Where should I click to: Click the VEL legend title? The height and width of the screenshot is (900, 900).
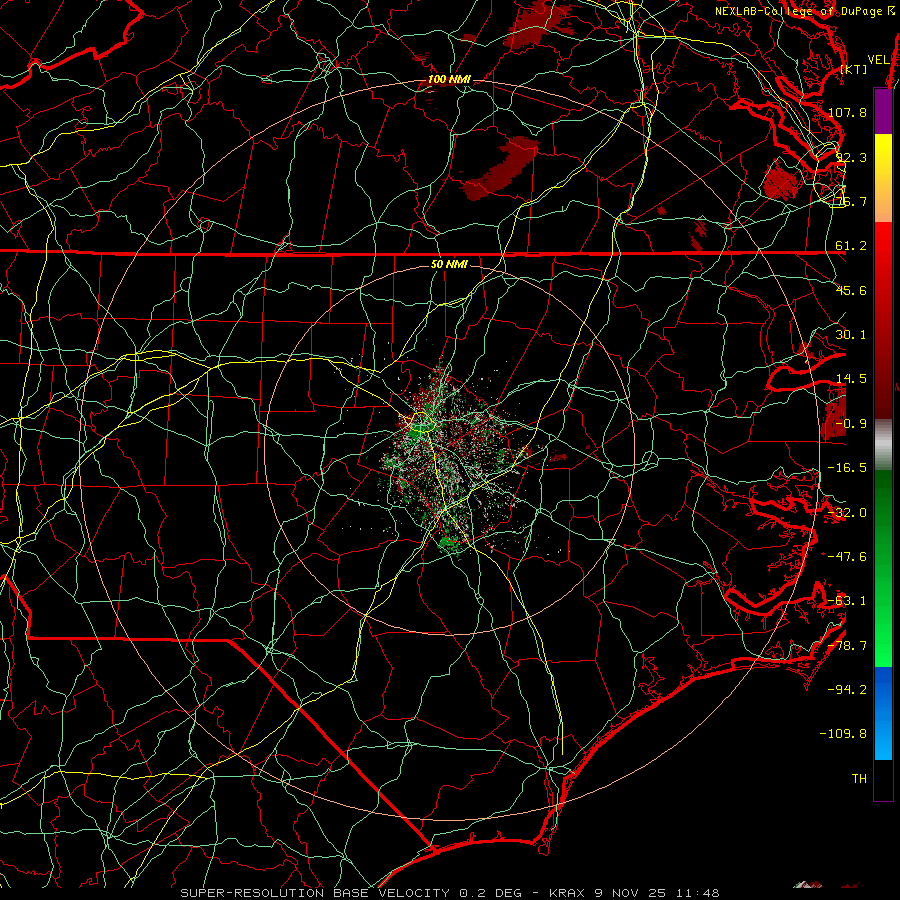tap(878, 60)
